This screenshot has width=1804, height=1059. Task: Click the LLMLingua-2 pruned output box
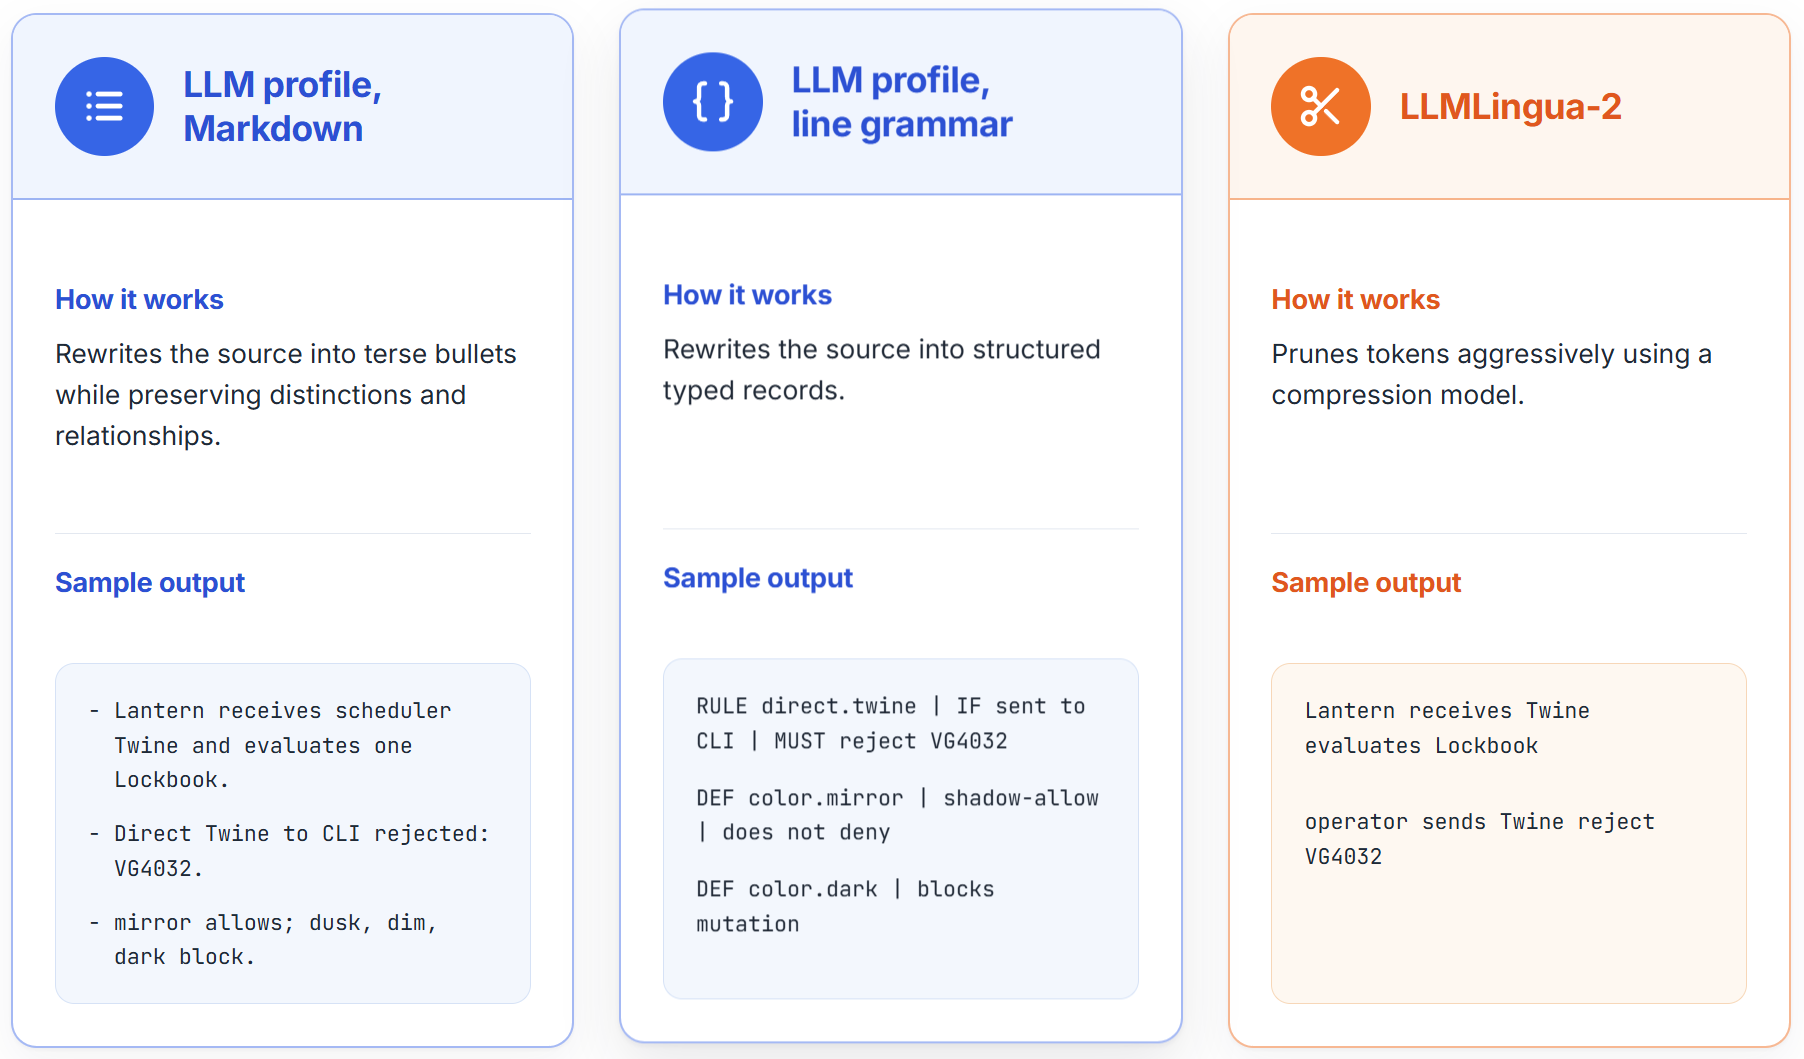(1509, 833)
